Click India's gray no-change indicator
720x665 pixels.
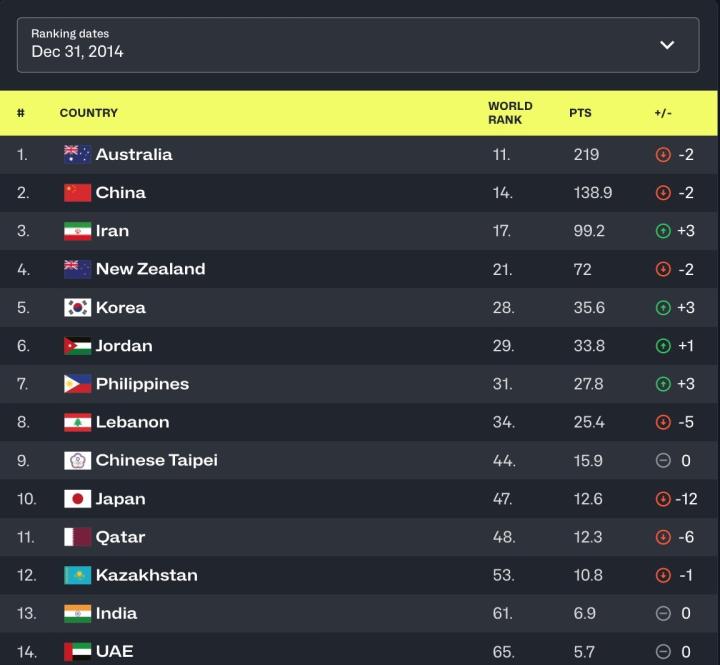click(662, 613)
